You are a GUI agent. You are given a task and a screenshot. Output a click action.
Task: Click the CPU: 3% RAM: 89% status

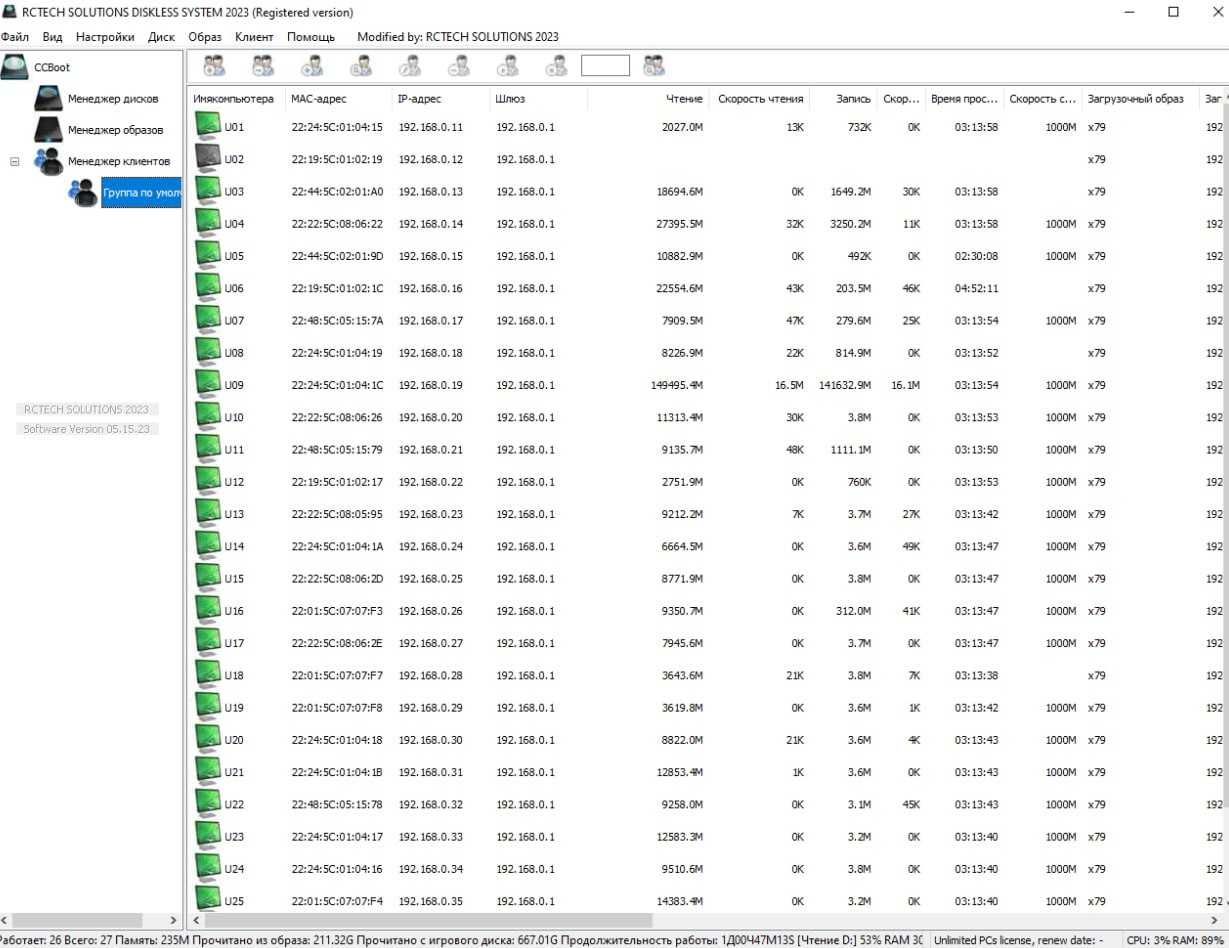[x=1176, y=940]
